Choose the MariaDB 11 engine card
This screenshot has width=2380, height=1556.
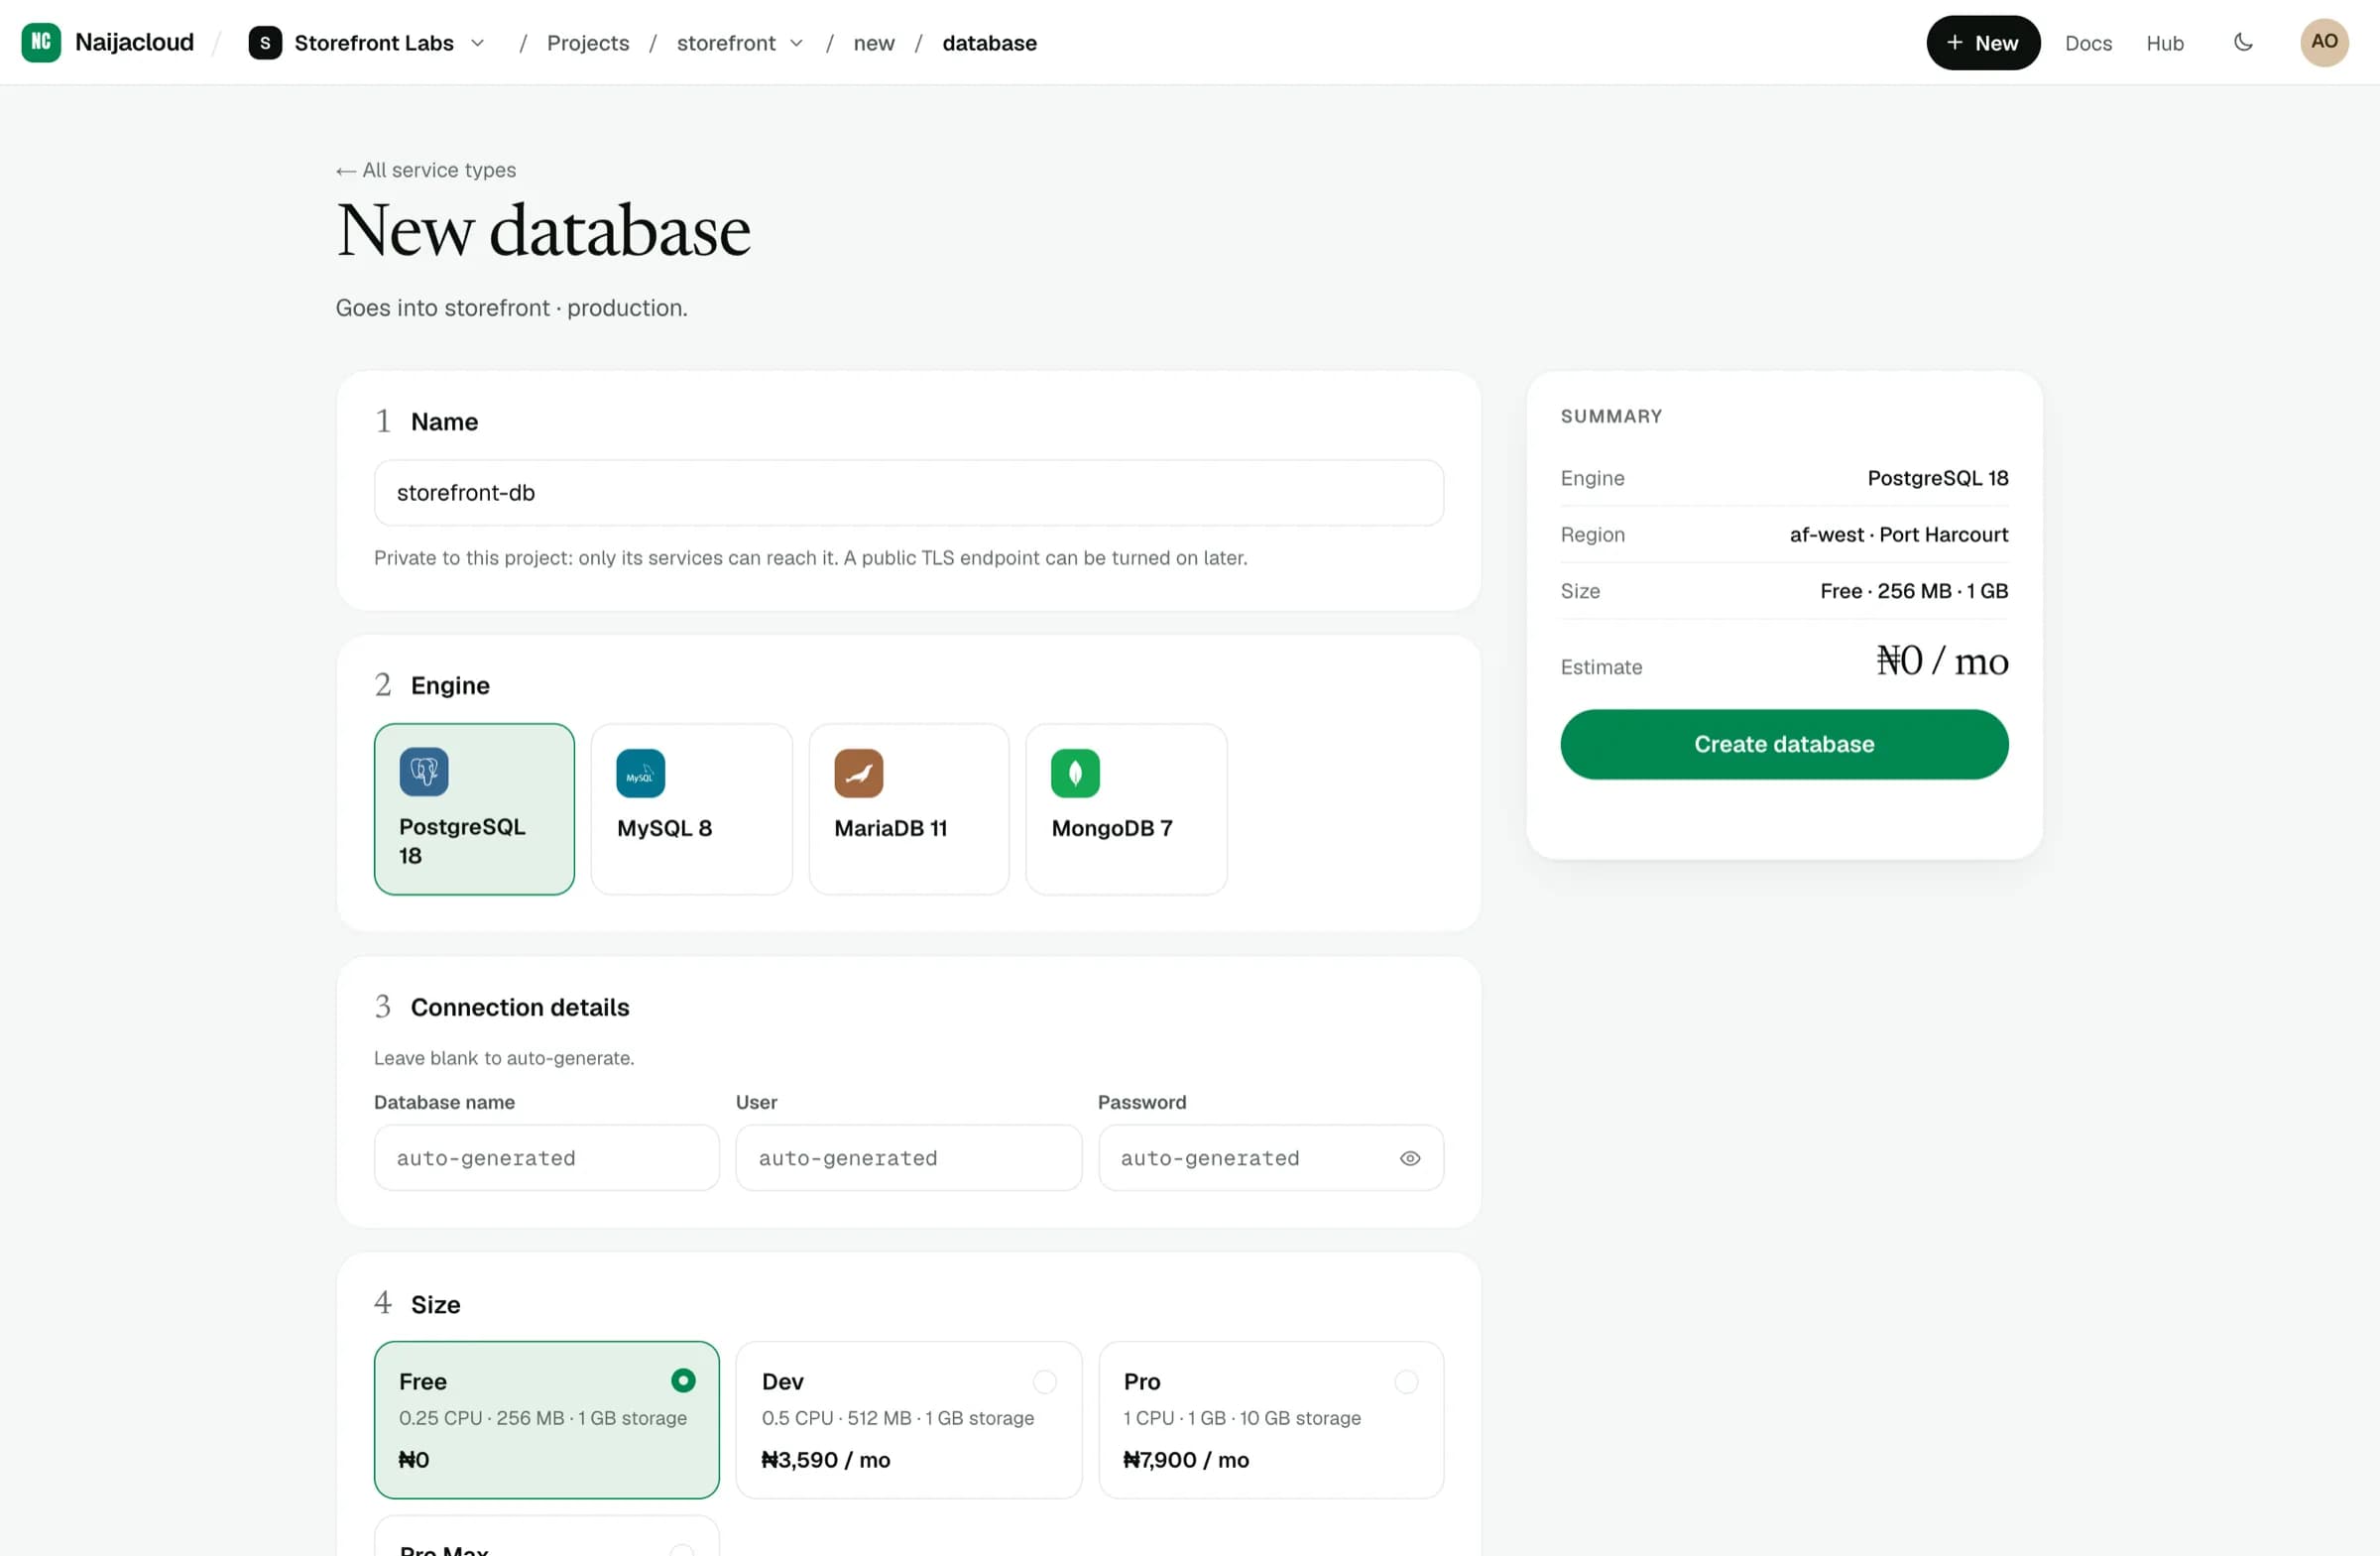tap(909, 809)
